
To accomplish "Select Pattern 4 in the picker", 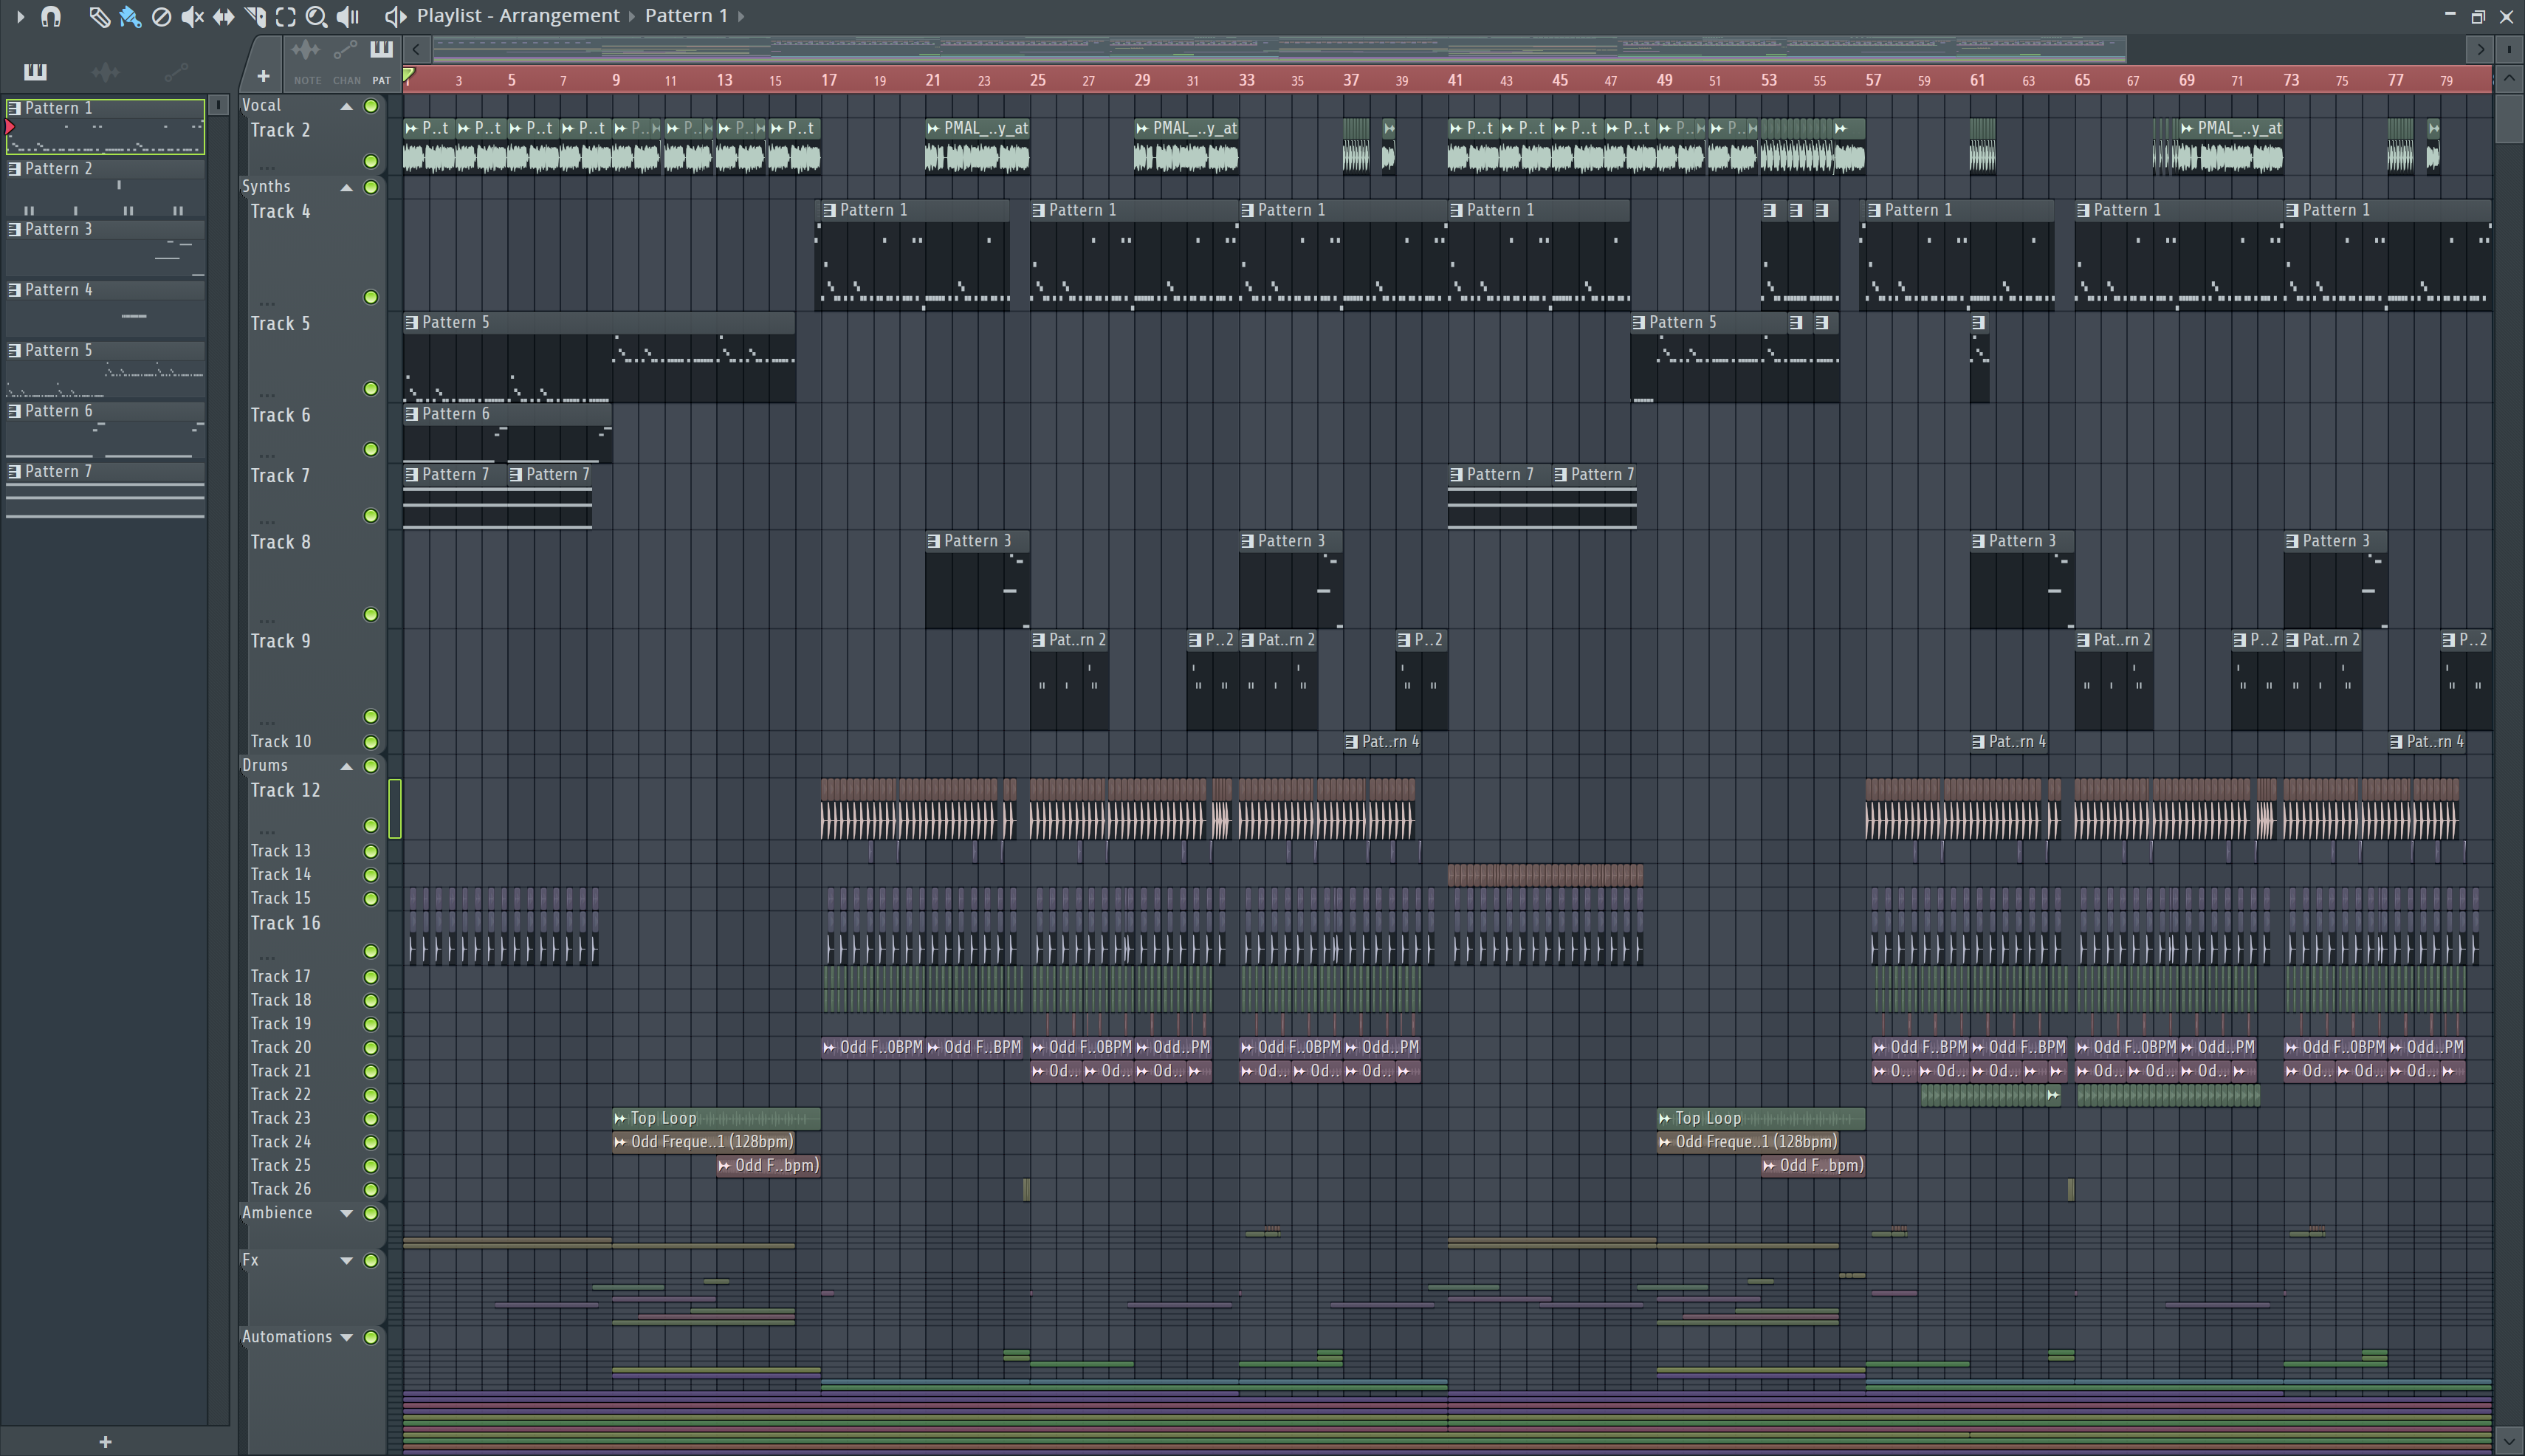I will [105, 309].
